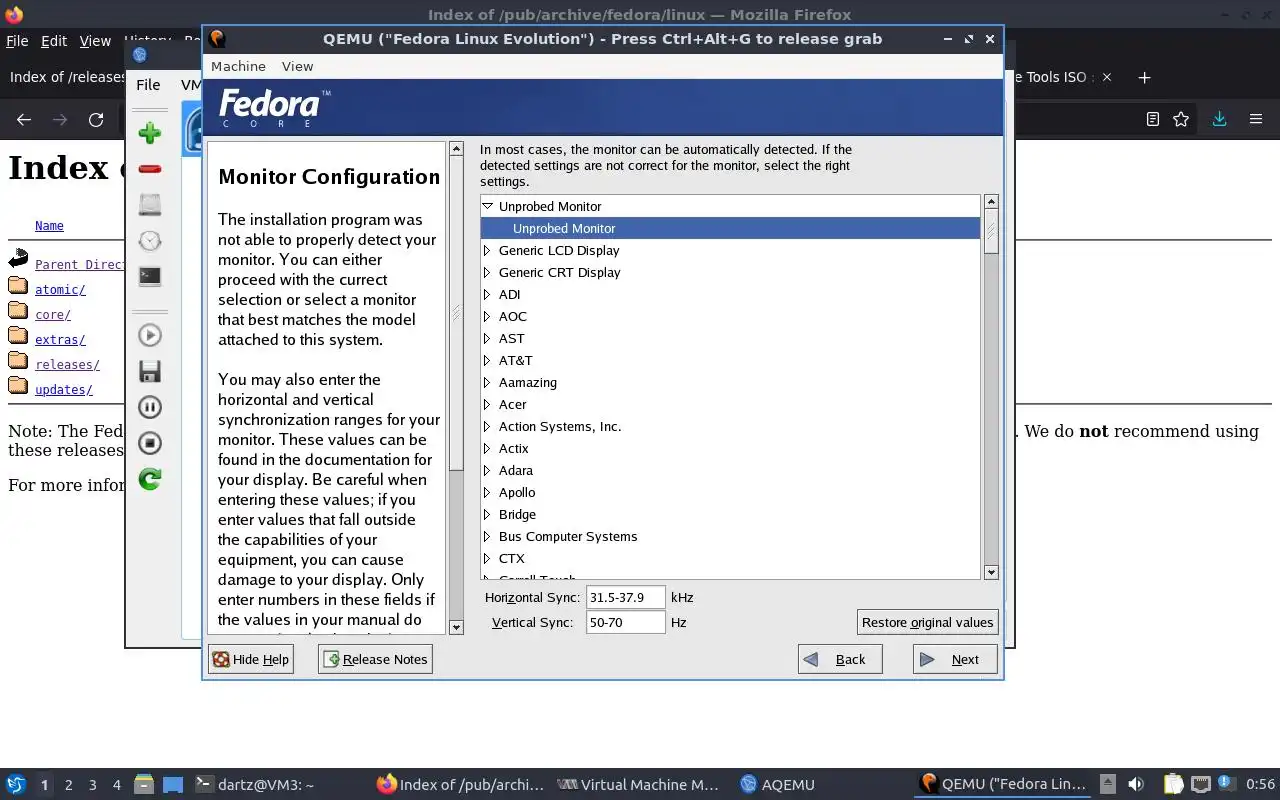Click the volume speaker tray icon
This screenshot has height=800, width=1280.
pyautogui.click(x=1136, y=784)
